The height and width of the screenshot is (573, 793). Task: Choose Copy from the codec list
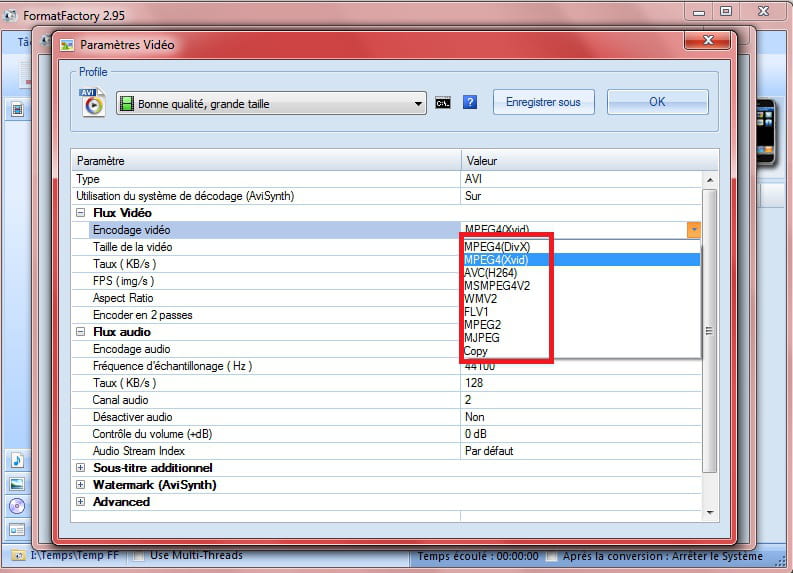(x=581, y=351)
